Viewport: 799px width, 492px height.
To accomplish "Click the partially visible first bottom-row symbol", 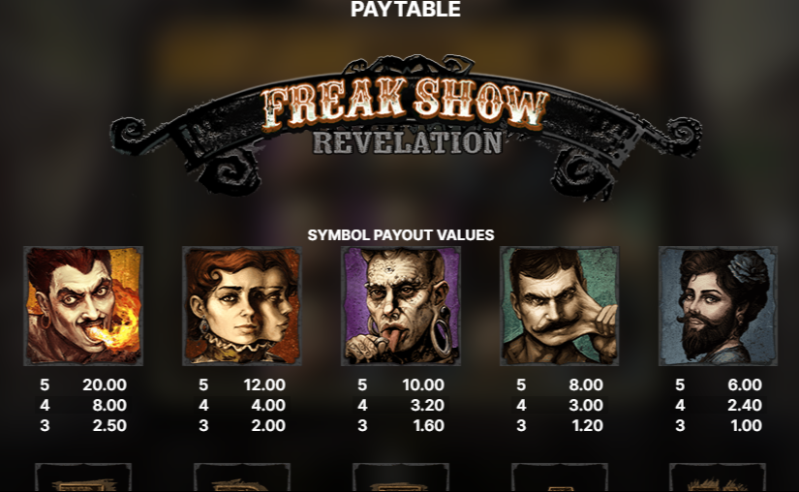I will click(x=83, y=477).
